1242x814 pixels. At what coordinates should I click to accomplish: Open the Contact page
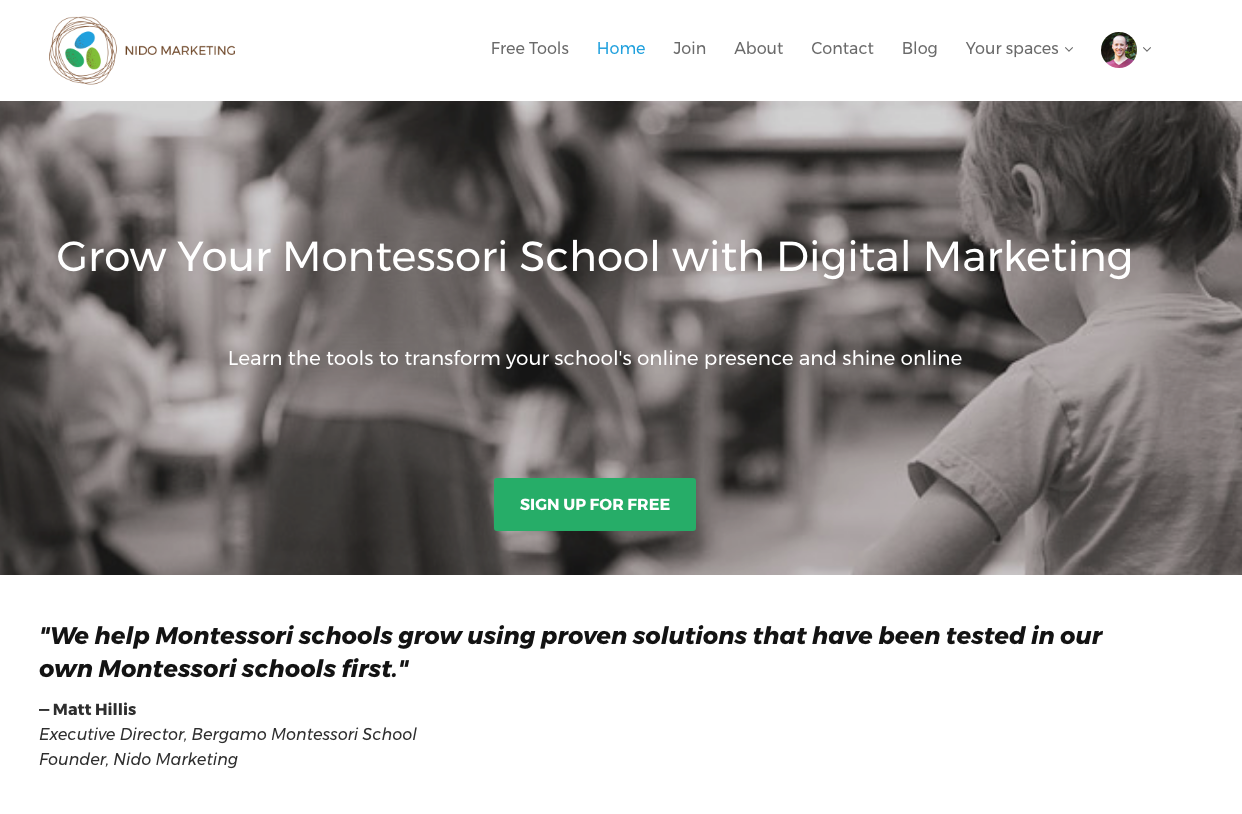tap(842, 49)
